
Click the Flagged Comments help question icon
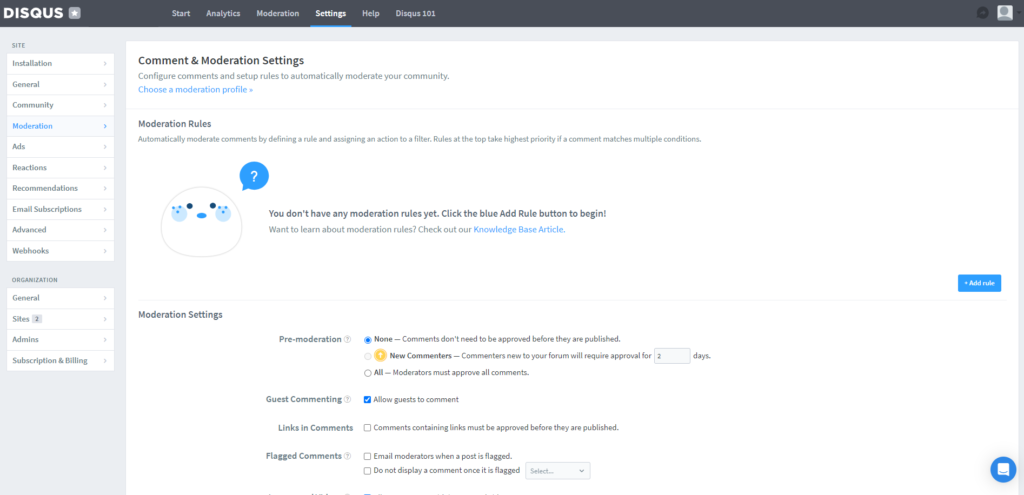347,456
